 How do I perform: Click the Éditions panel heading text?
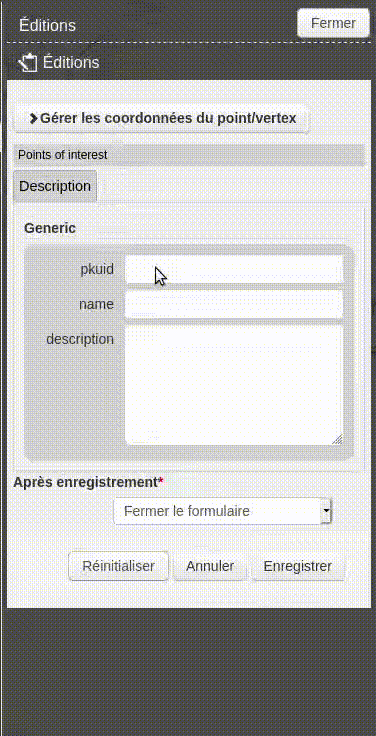coord(71,62)
